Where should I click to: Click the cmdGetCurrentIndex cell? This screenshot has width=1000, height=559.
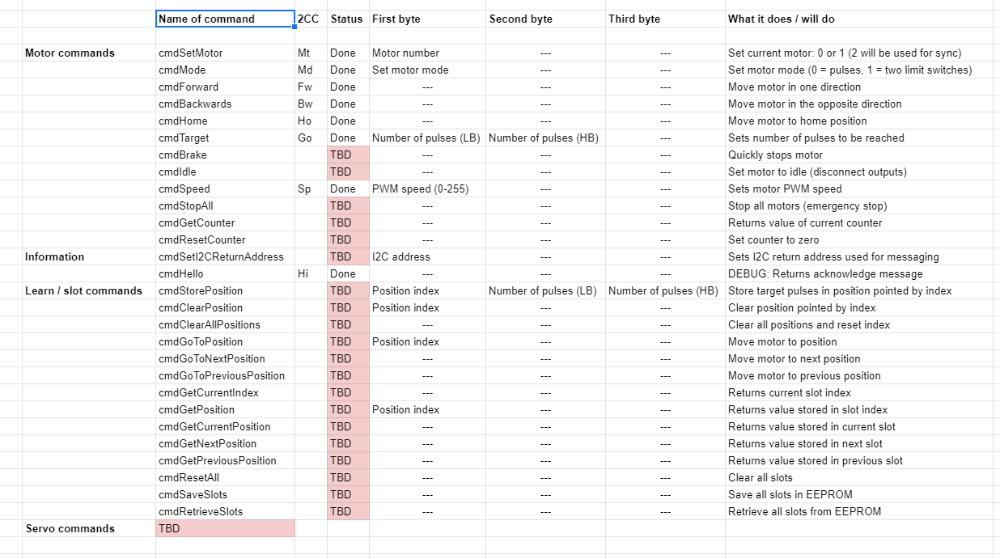[225, 393]
